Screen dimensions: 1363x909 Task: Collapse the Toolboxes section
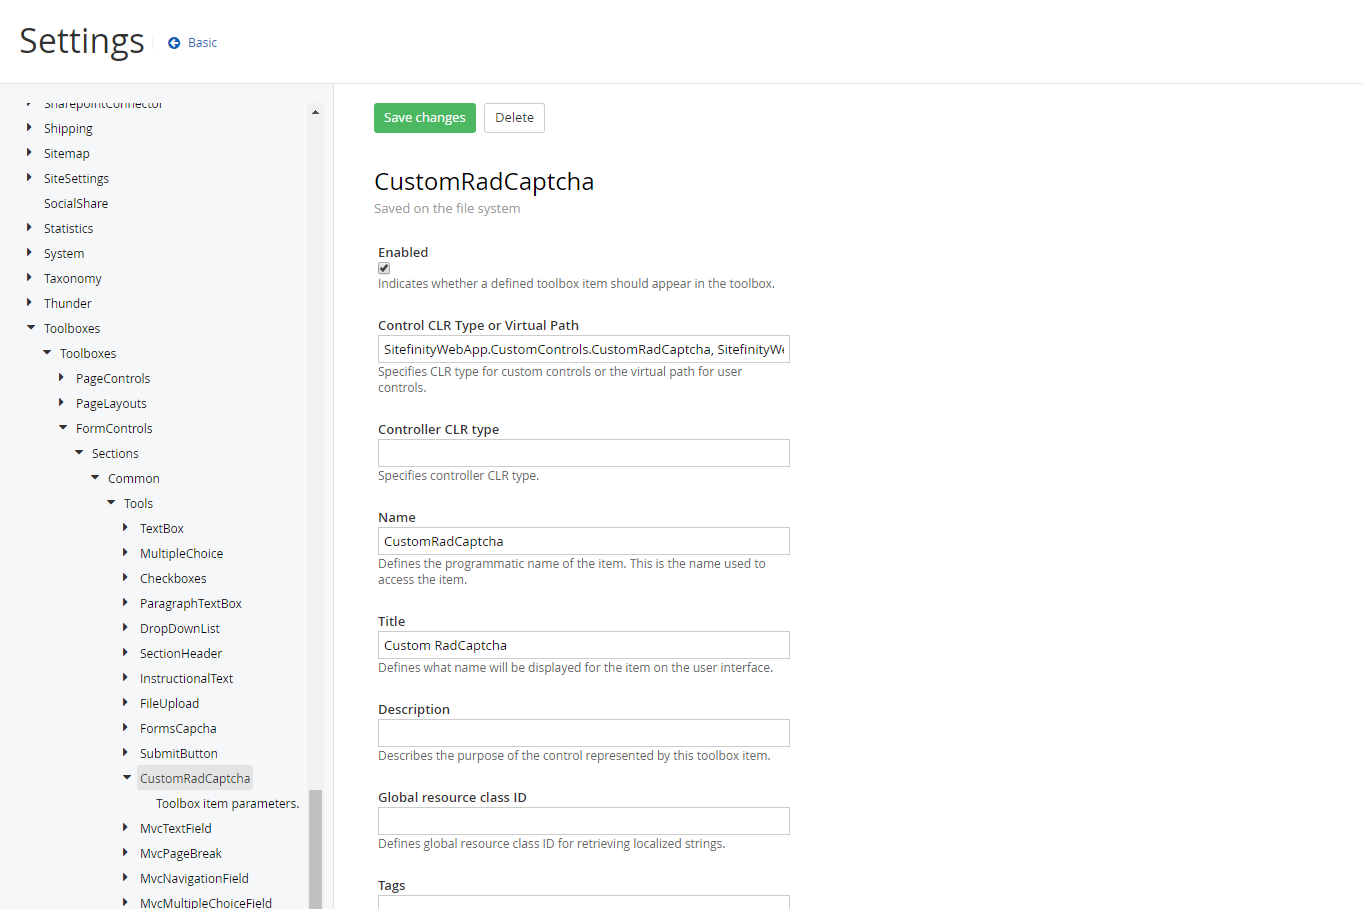pos(29,328)
